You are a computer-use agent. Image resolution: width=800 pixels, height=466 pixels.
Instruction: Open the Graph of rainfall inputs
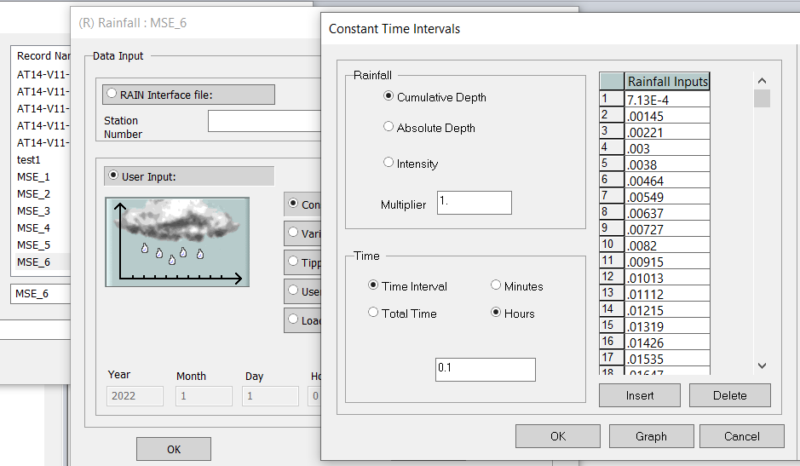651,436
